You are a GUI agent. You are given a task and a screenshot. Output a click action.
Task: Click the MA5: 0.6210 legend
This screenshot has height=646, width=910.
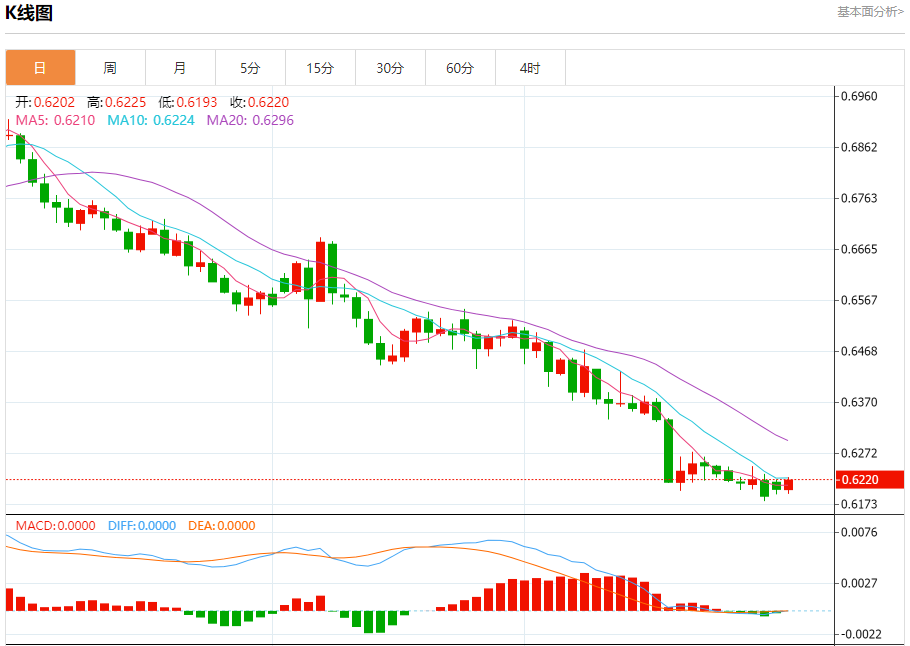[x=55, y=120]
